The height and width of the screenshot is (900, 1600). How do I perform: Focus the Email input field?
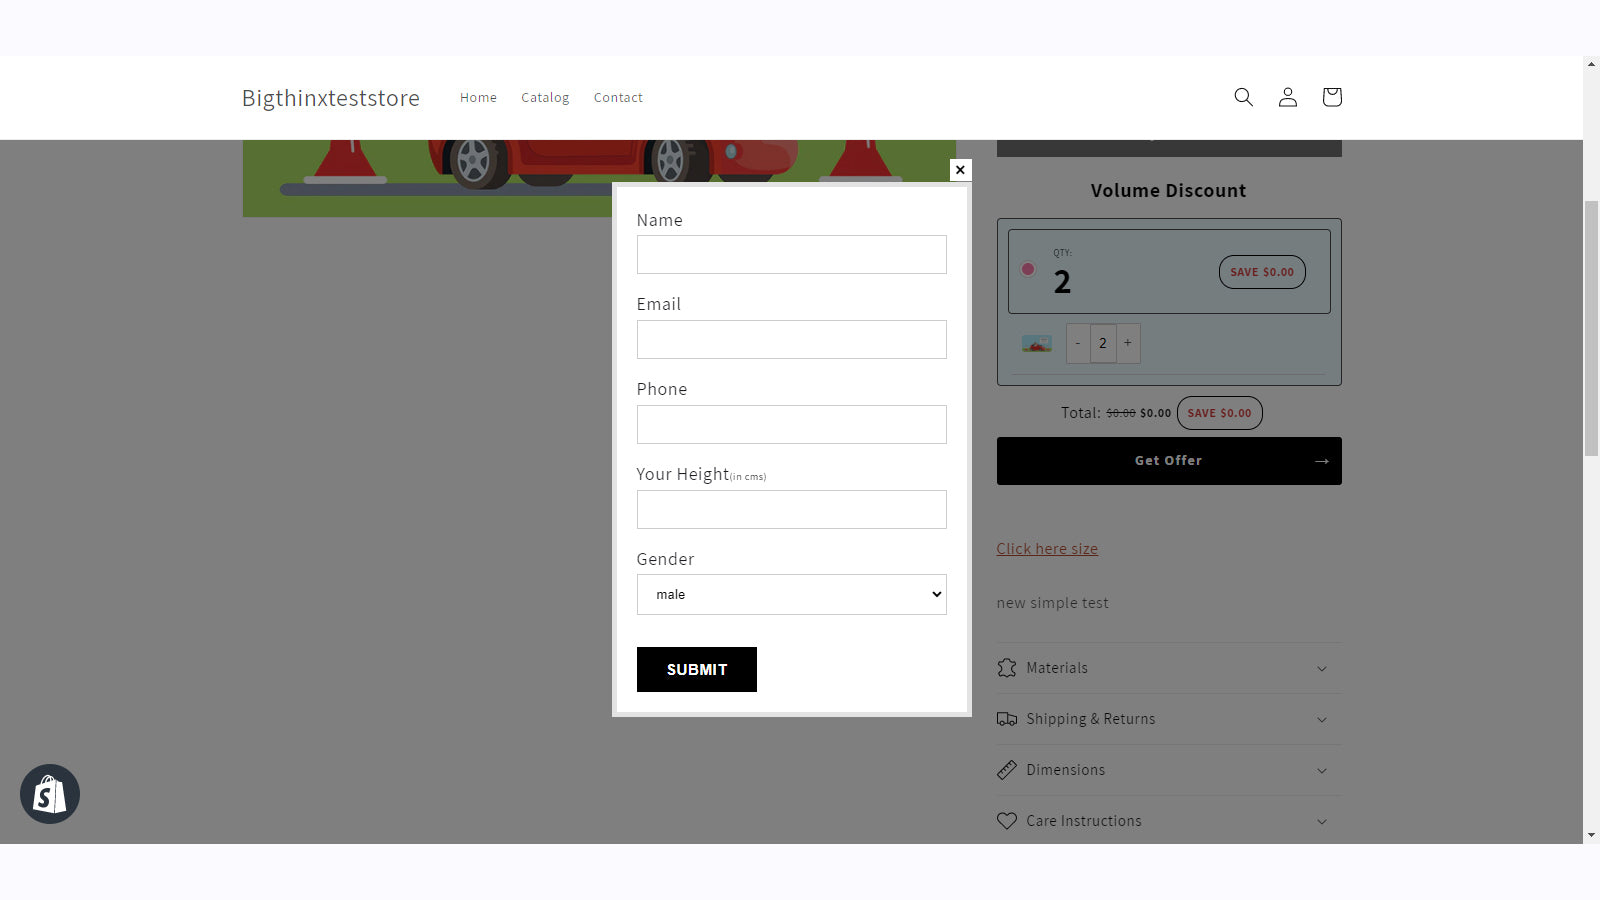[x=791, y=339]
